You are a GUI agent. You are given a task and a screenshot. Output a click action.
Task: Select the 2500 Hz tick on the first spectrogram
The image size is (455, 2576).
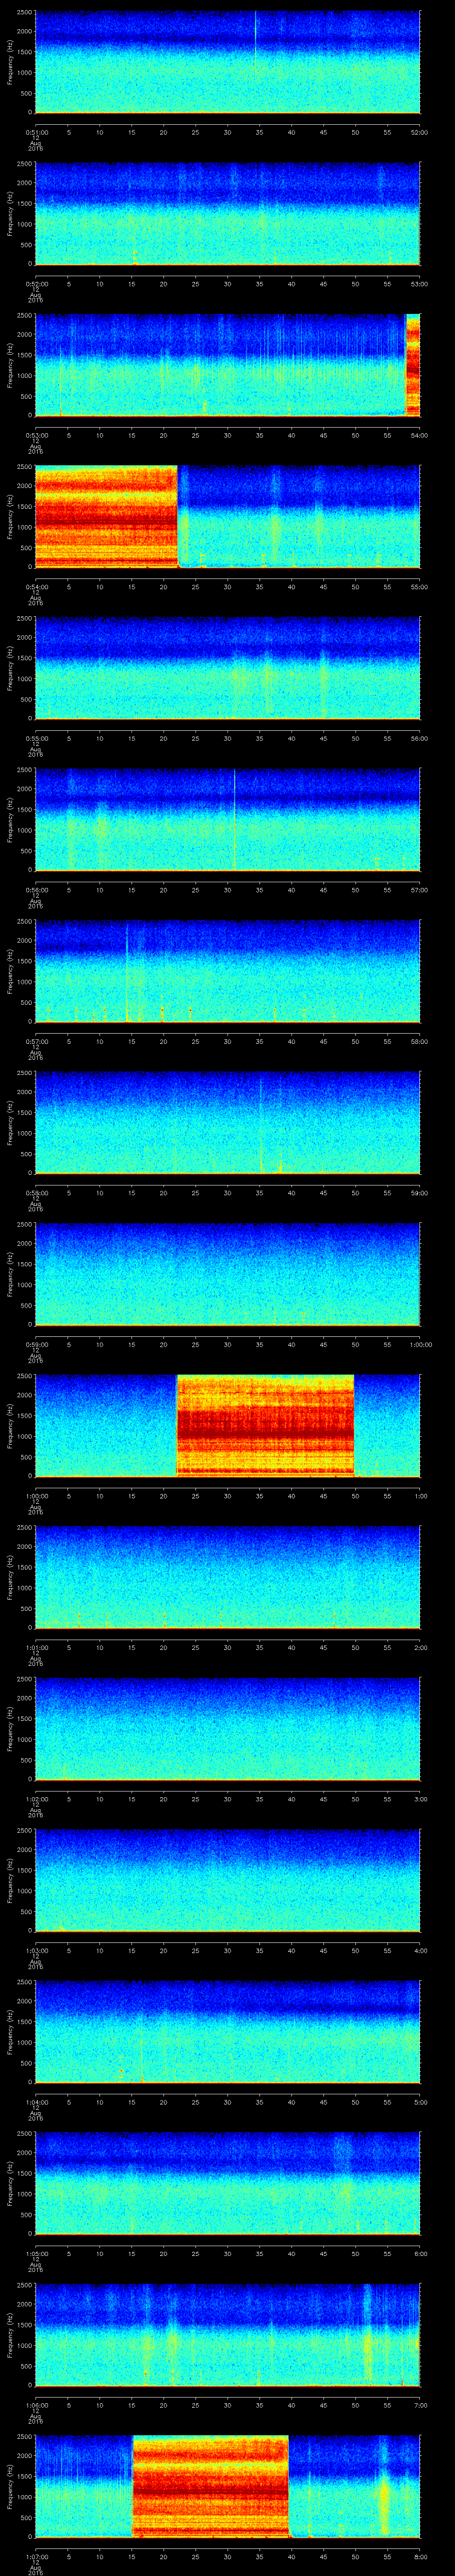[25, 13]
